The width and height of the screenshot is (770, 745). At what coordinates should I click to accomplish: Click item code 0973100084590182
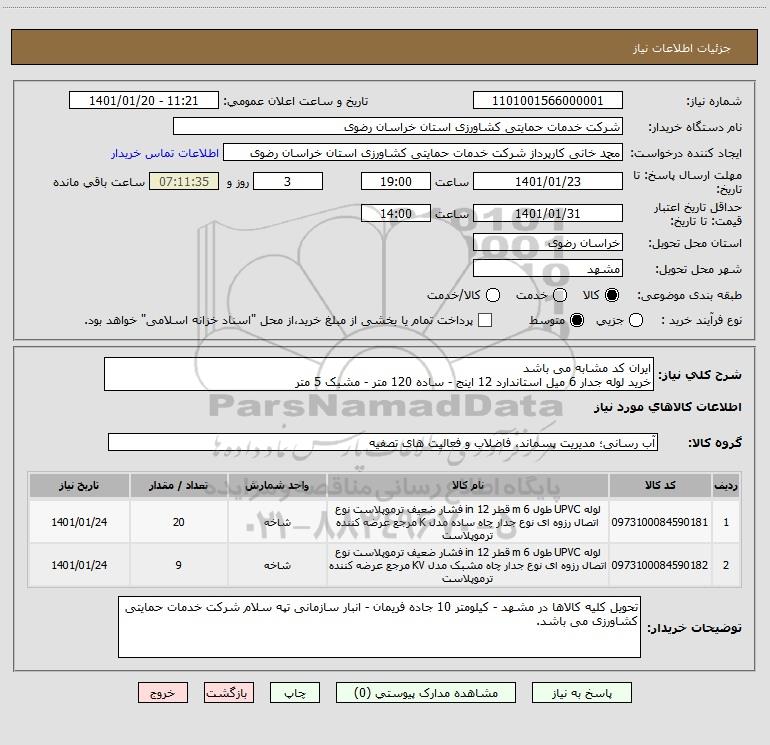(660, 565)
